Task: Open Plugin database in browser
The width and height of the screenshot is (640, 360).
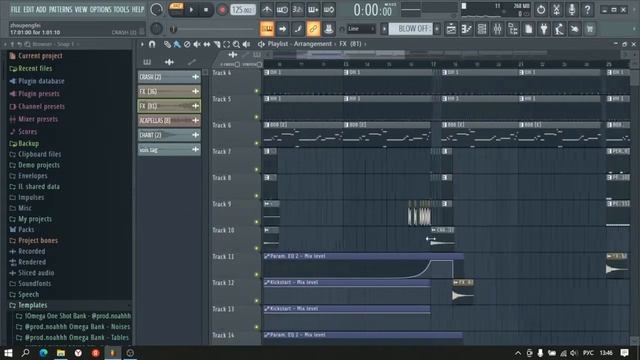Action: point(41,81)
